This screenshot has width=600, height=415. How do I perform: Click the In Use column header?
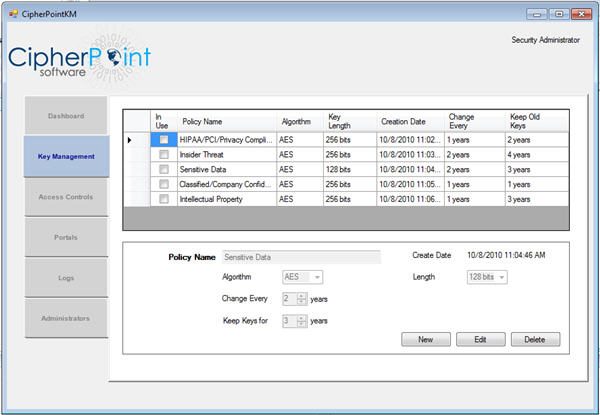tap(164, 122)
